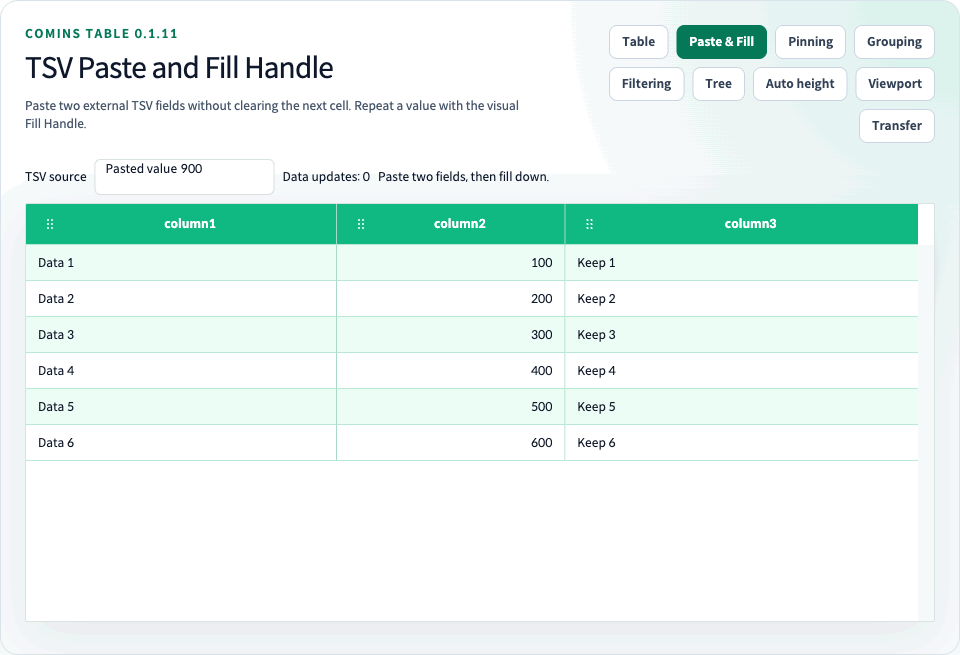
Task: Sort by the column2 header
Action: 459,224
